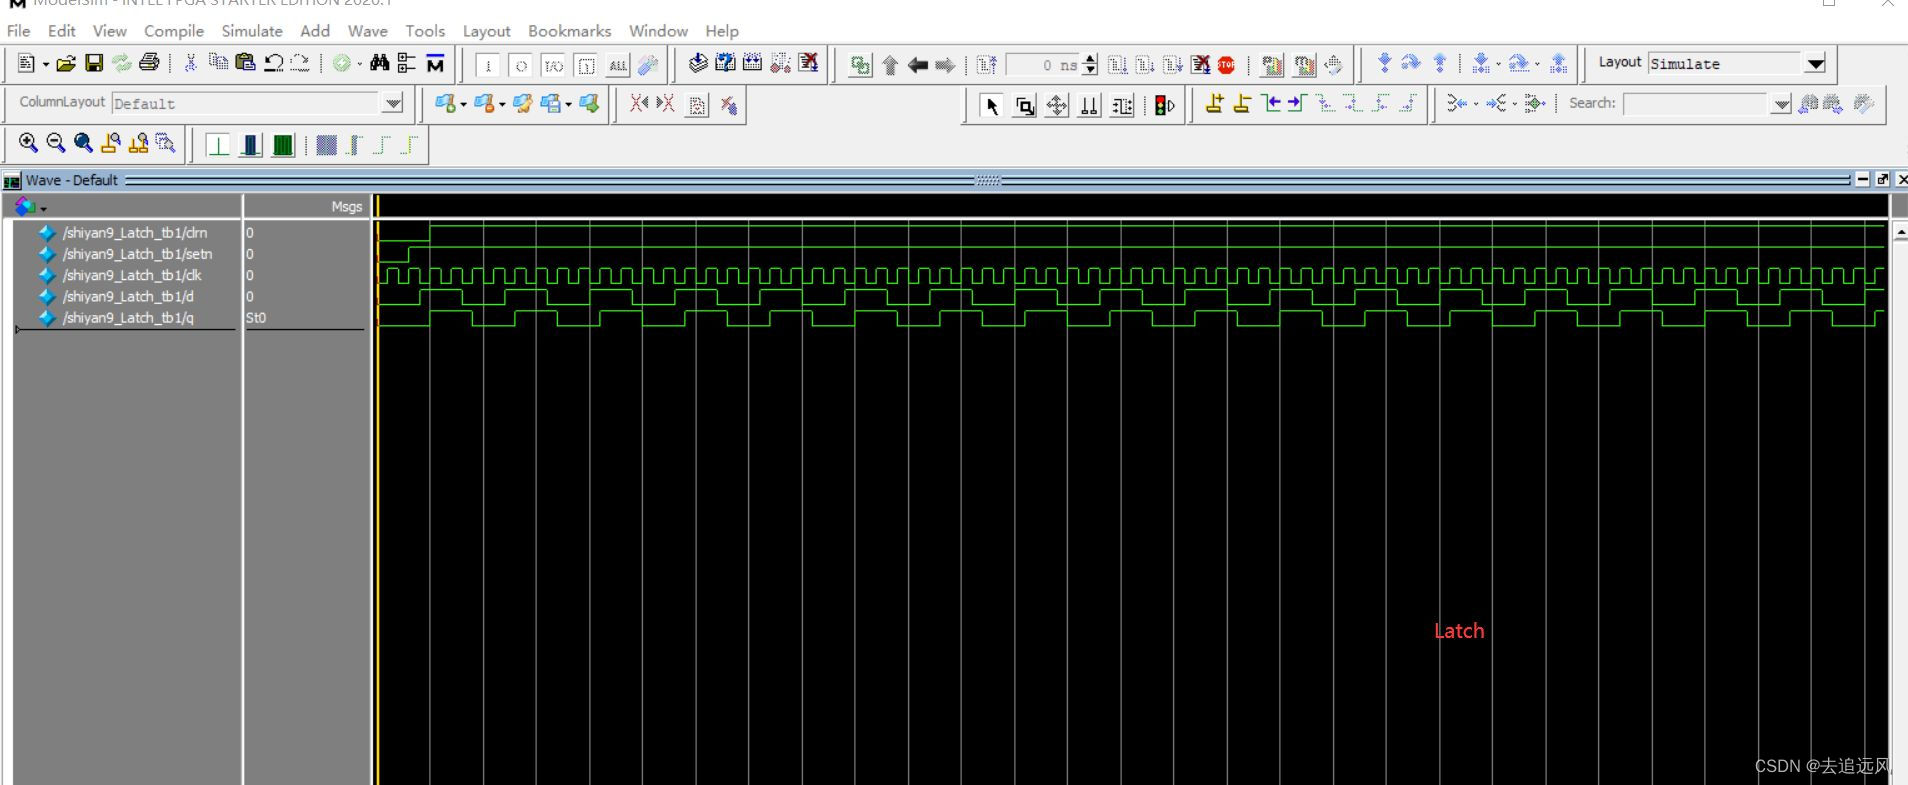This screenshot has height=785, width=1908.
Task: Select the /shiyan9_Latch_tb1/d signal
Action: point(128,296)
